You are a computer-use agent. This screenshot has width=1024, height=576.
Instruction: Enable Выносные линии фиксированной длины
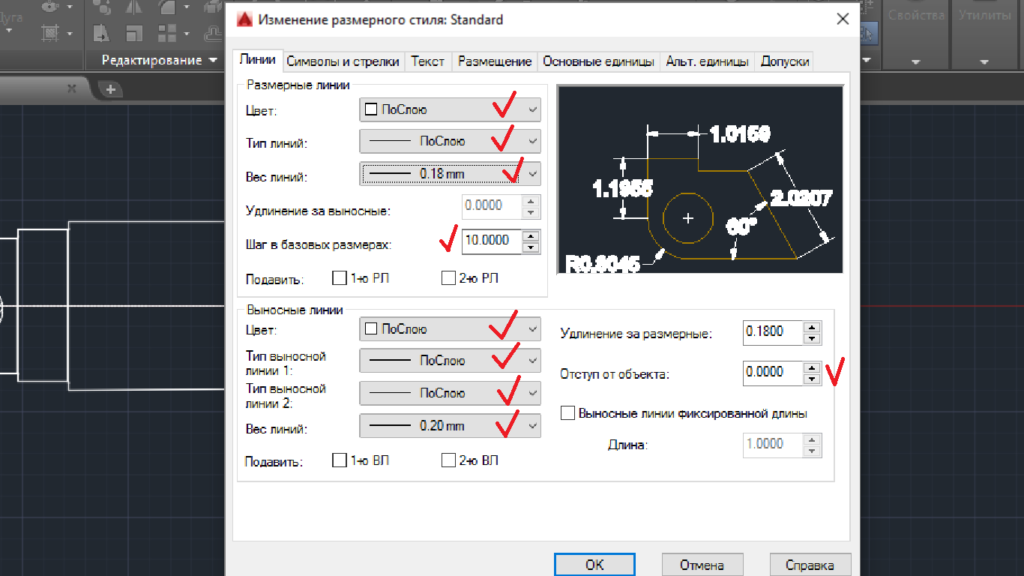pyautogui.click(x=569, y=413)
